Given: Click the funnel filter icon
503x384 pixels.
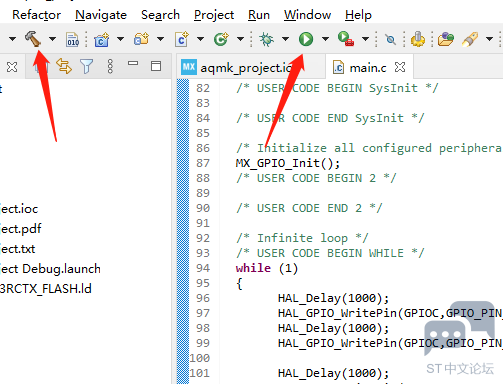Looking at the screenshot, I should 87,66.
